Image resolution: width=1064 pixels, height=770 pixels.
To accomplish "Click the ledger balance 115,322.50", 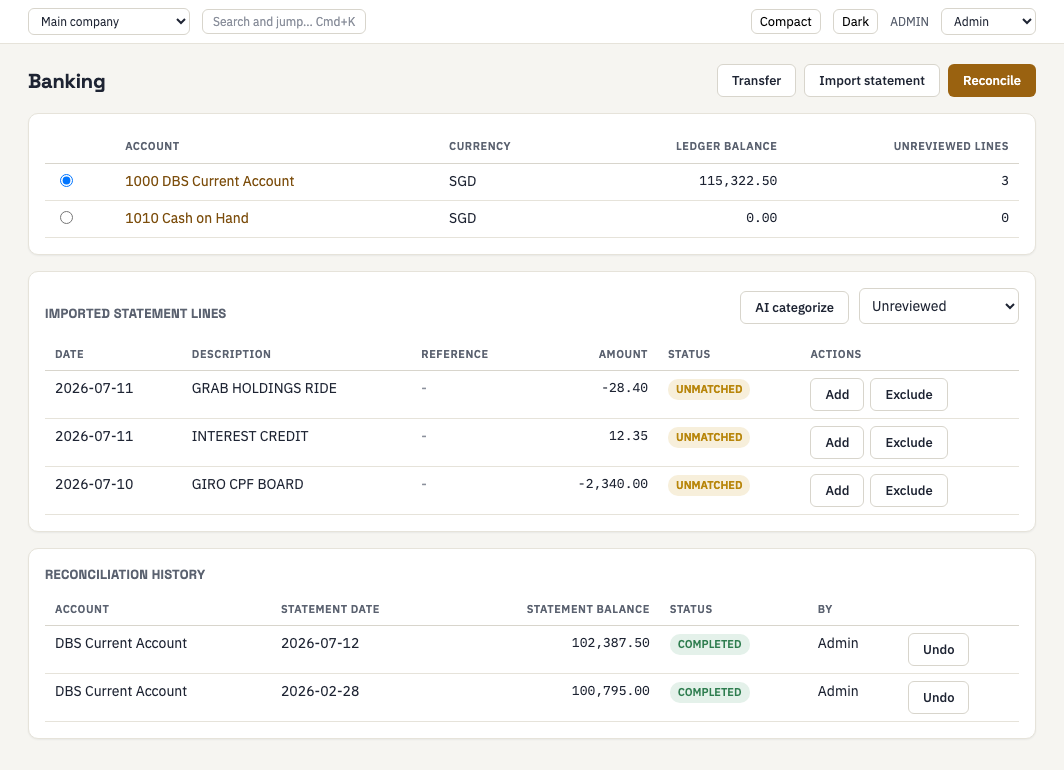I will point(738,181).
